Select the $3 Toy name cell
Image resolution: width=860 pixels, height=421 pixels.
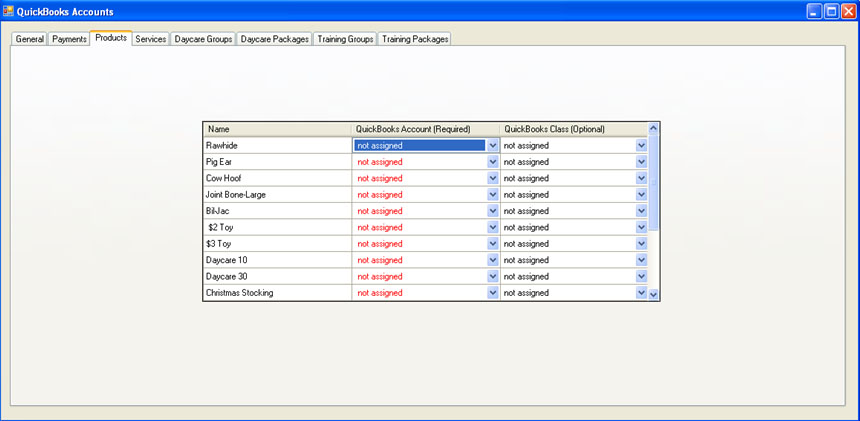point(278,243)
